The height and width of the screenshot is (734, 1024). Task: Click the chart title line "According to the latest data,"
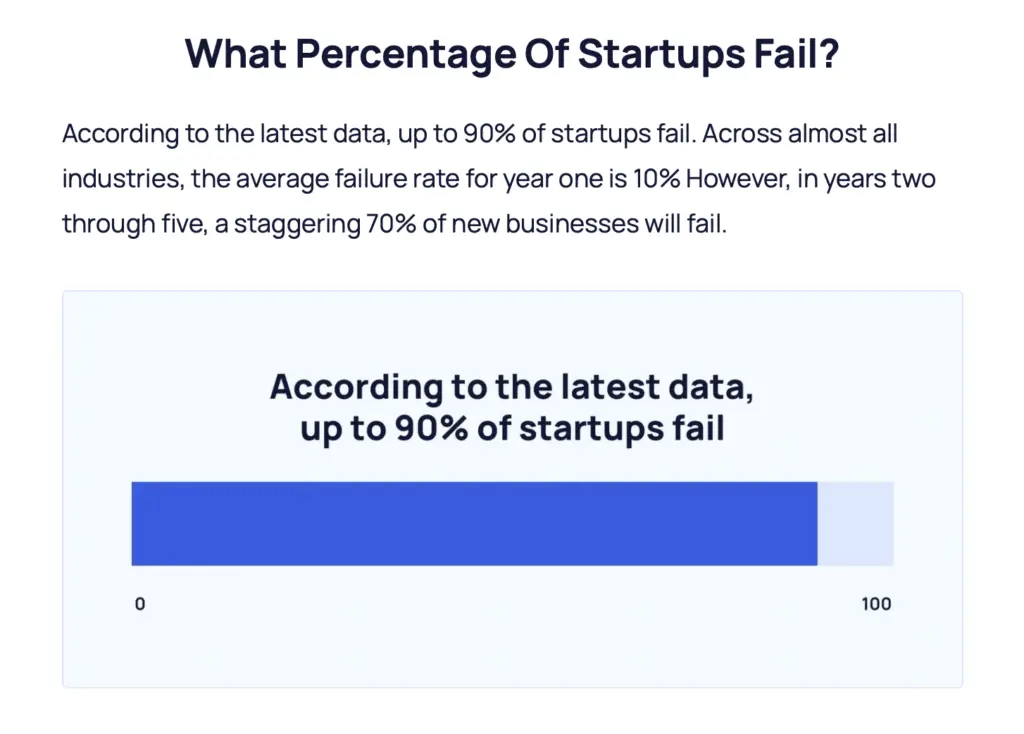pos(511,387)
